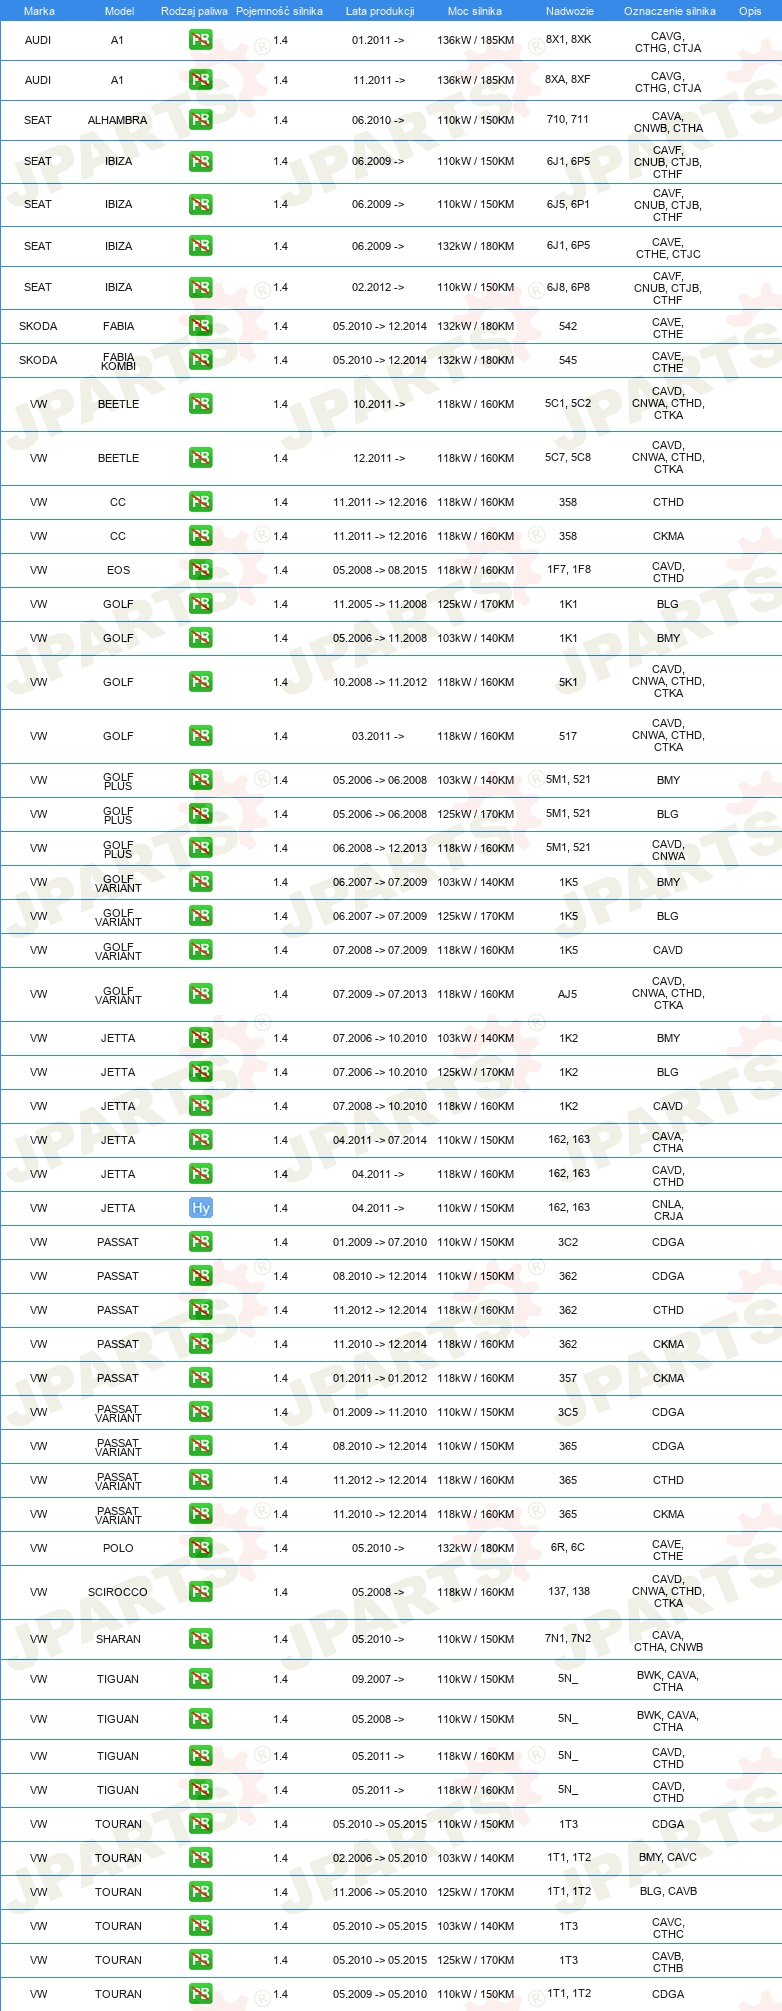Select the SCIROCCO model cell

[x=118, y=1592]
